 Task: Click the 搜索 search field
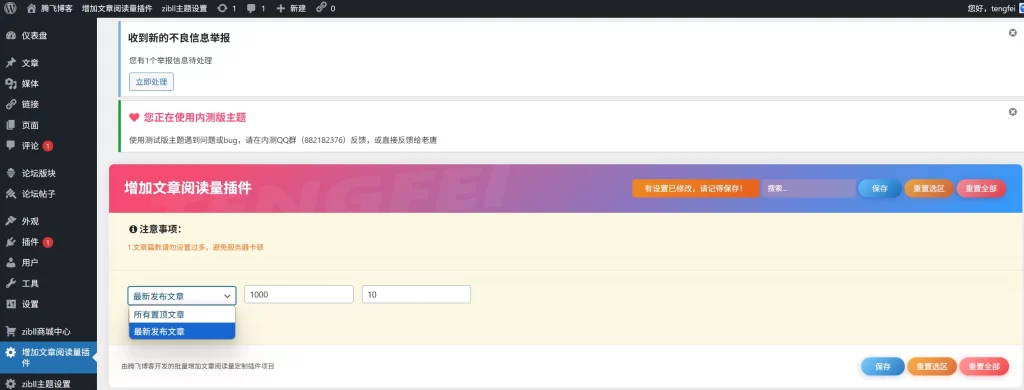tap(808, 188)
